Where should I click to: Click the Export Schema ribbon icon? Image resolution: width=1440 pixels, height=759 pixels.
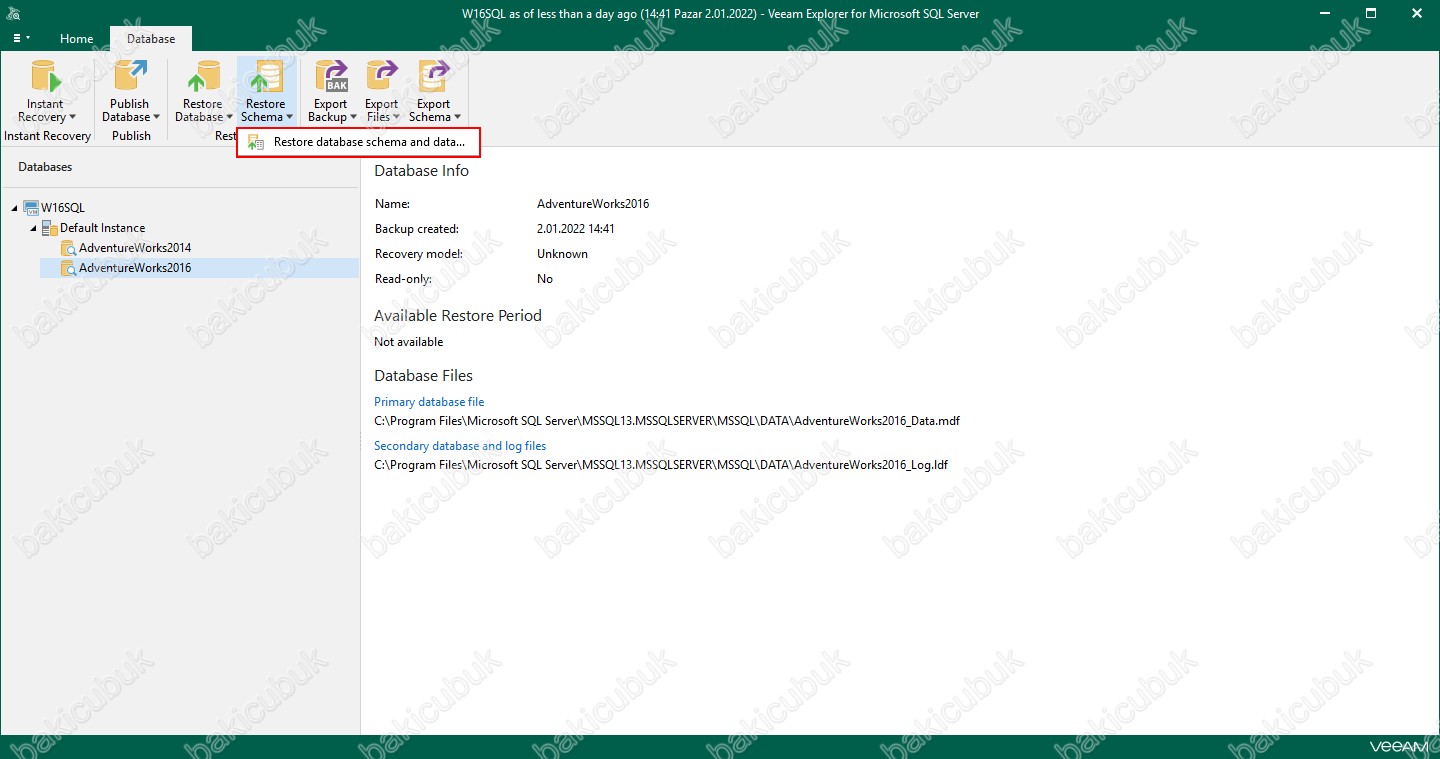(433, 78)
